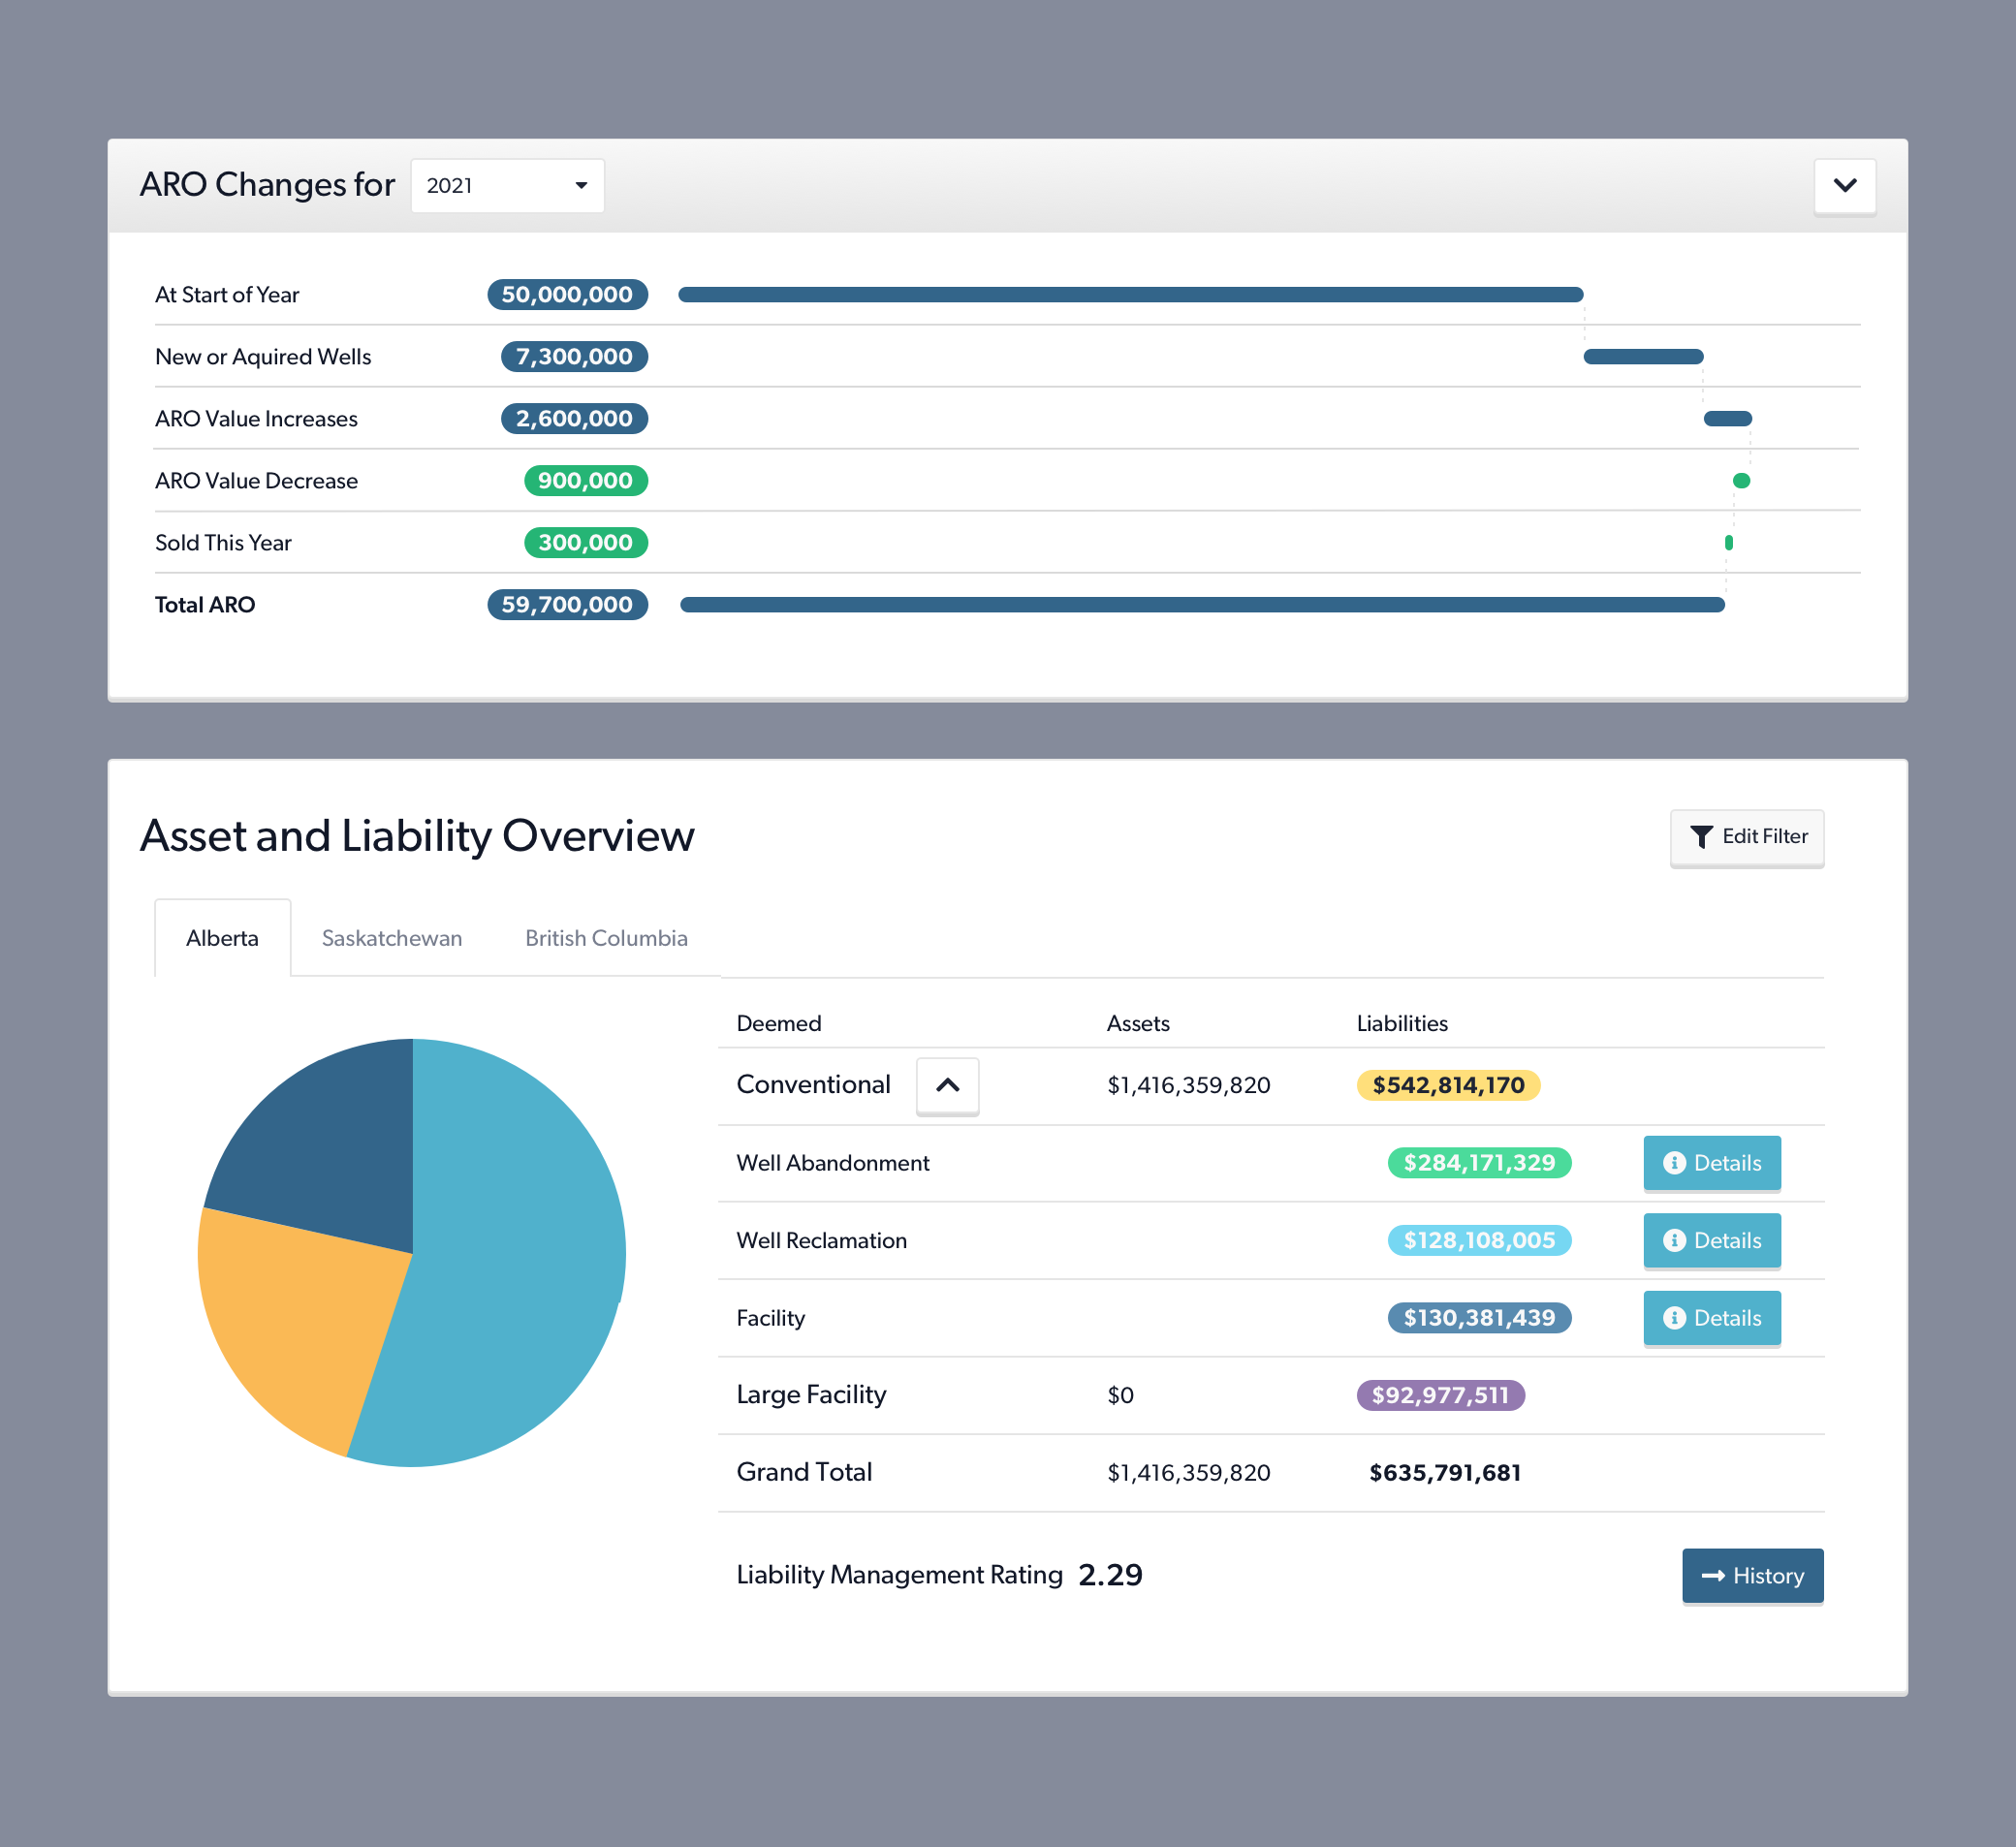Open the year 2021 dropdown
2016x1847 pixels.
click(507, 186)
